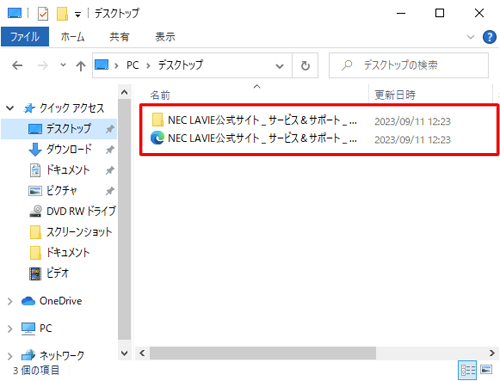Open Help with the blue question icon
The width and height of the screenshot is (500, 381).
click(489, 37)
